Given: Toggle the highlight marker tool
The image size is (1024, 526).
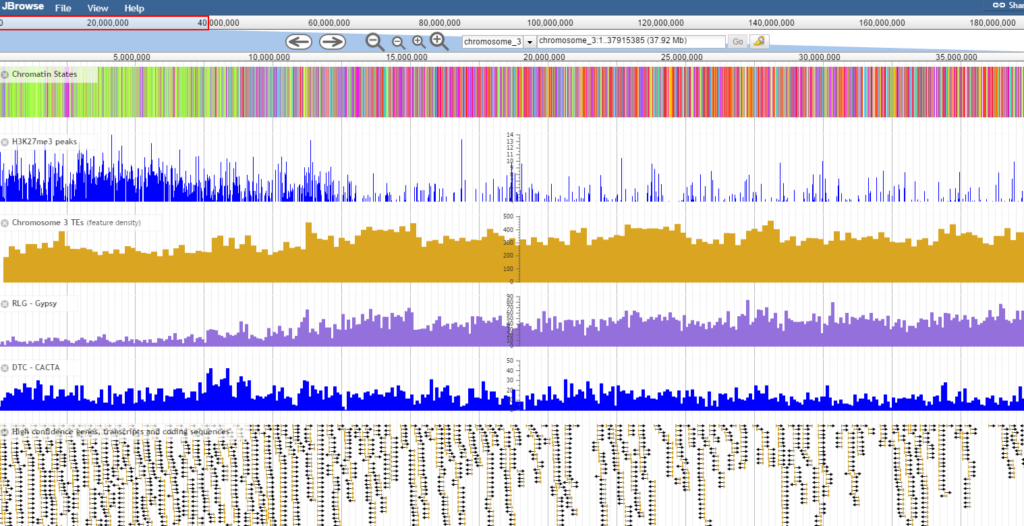Looking at the screenshot, I should click(760, 42).
